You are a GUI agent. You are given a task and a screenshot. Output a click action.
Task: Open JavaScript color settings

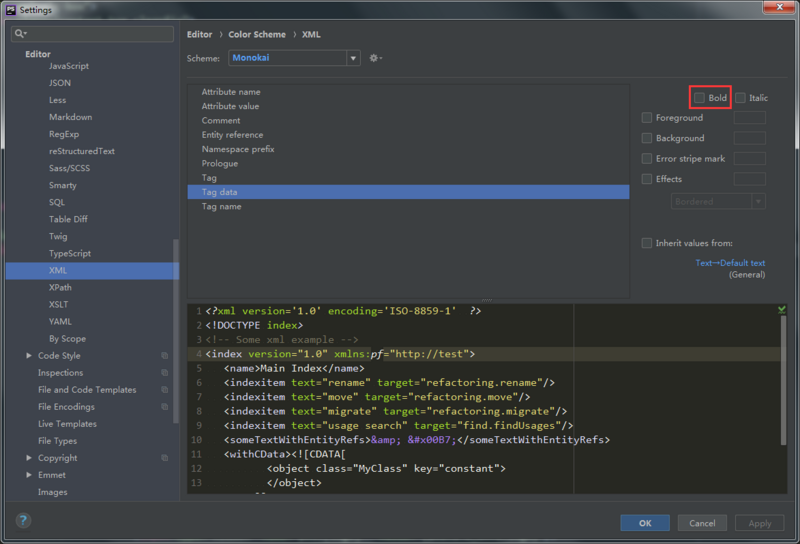pos(69,66)
